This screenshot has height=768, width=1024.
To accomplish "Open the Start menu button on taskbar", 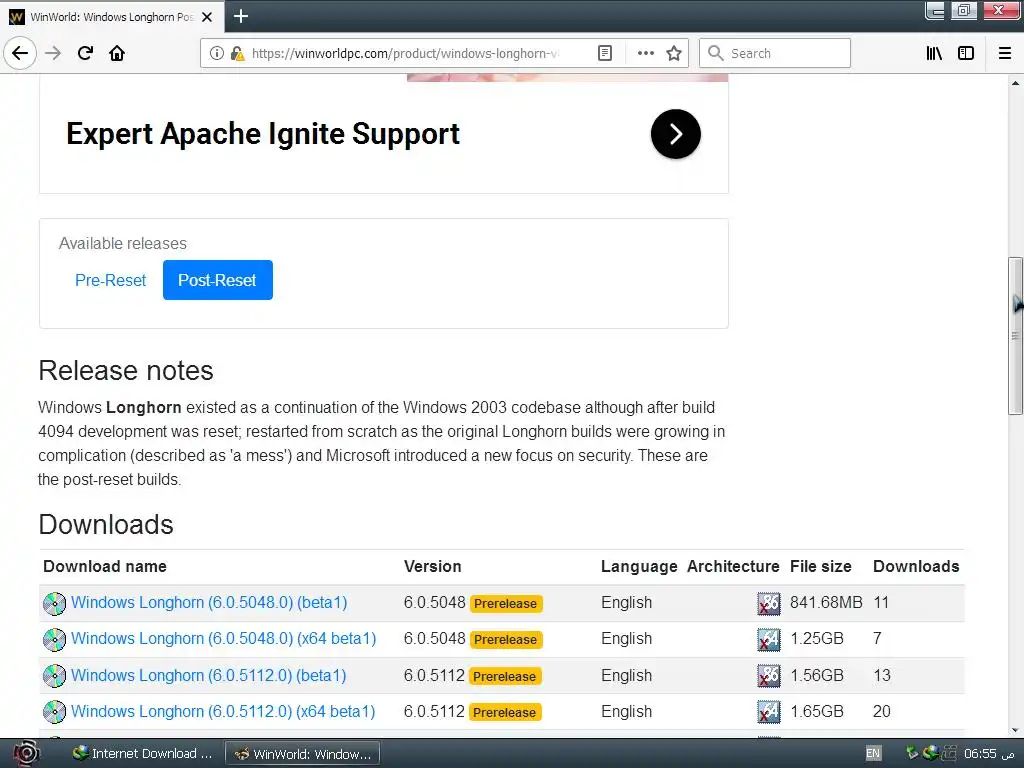I will pos(25,753).
